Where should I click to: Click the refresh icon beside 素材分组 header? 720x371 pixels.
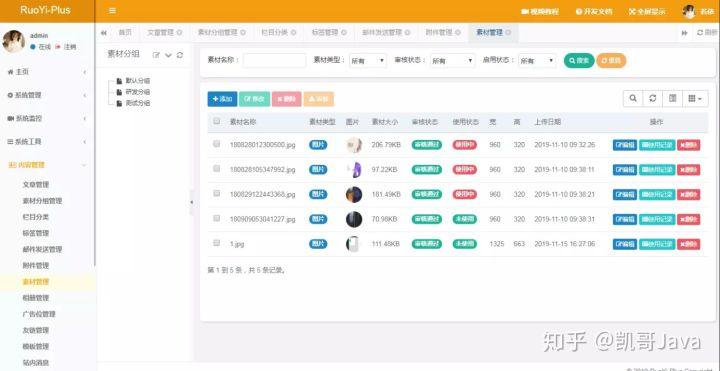click(x=180, y=55)
